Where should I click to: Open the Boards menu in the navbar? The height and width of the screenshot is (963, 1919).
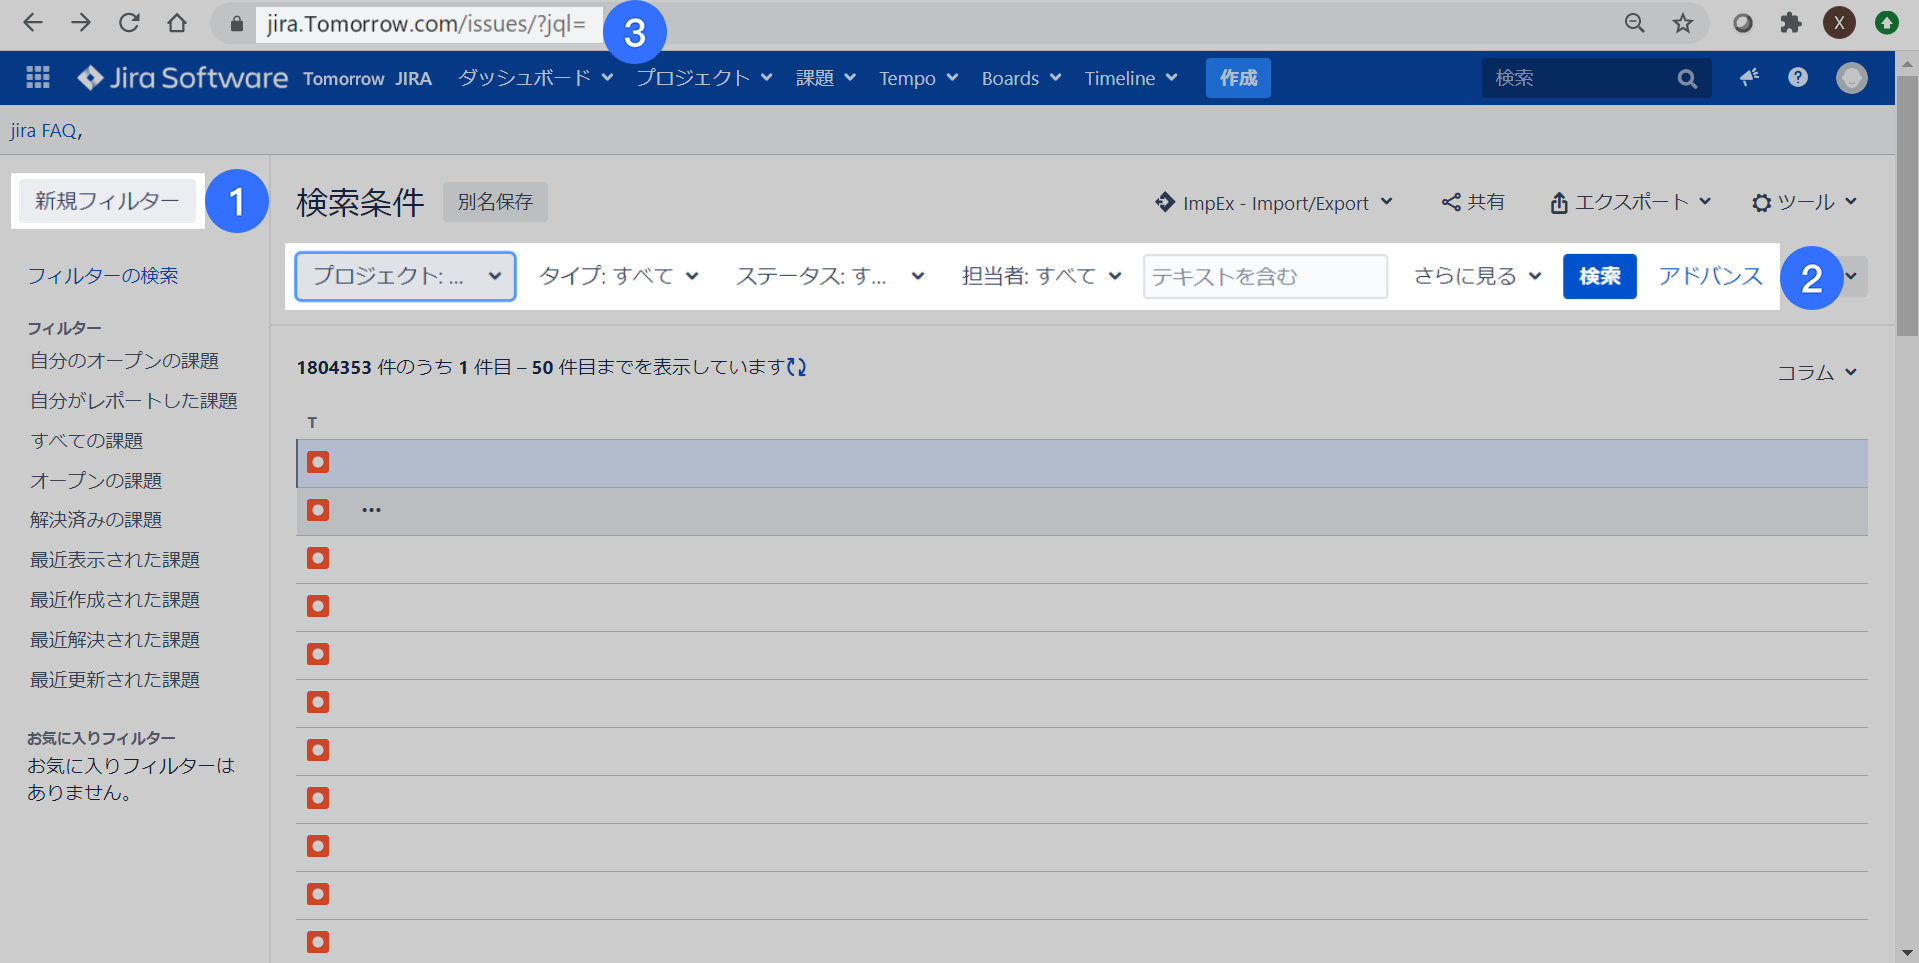pos(1021,78)
